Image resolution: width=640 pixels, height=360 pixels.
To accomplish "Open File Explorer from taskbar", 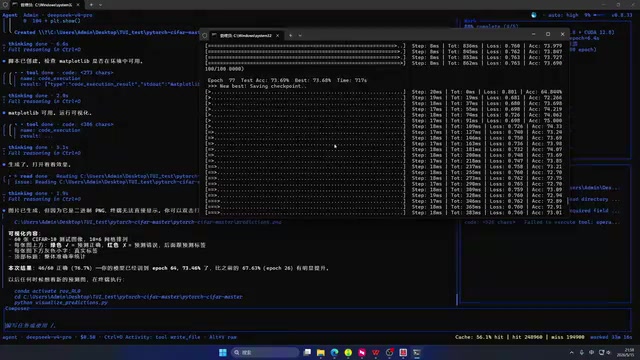I will (x=321, y=352).
